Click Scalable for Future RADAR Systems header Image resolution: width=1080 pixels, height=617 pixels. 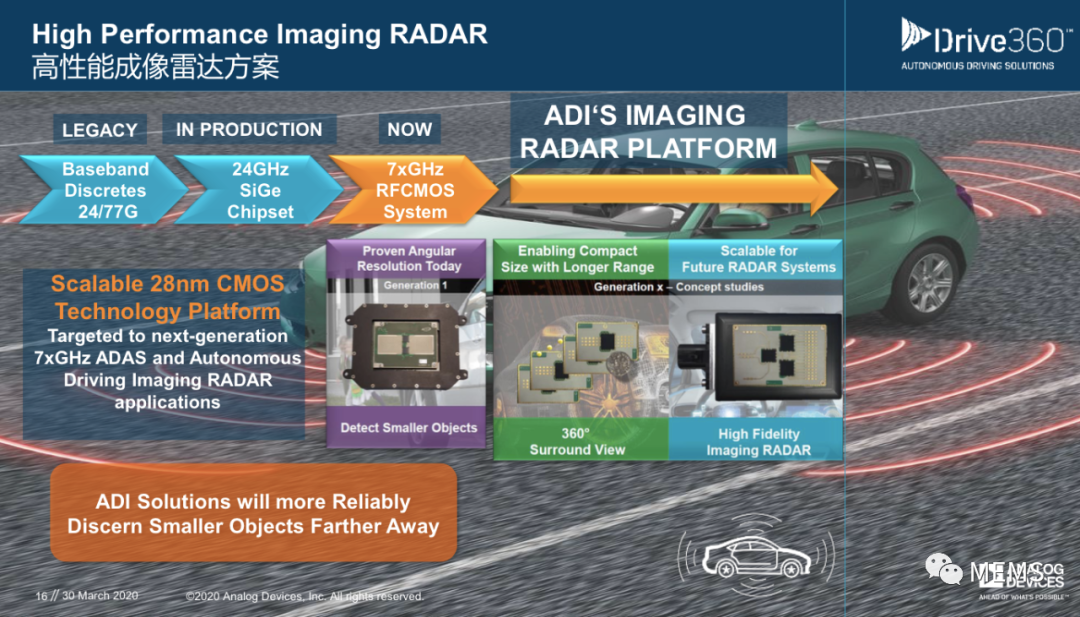click(758, 259)
